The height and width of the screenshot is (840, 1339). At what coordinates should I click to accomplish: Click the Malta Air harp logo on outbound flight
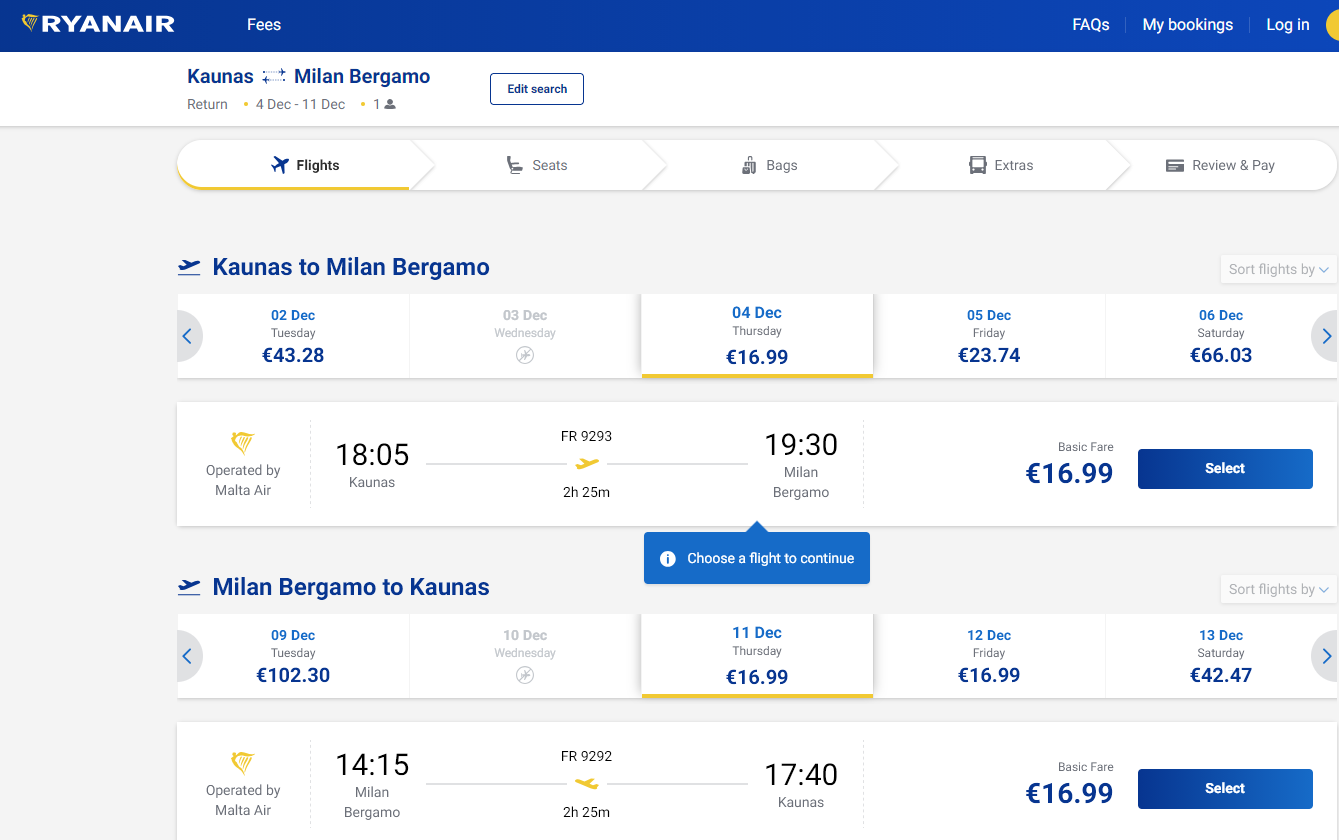click(x=243, y=441)
